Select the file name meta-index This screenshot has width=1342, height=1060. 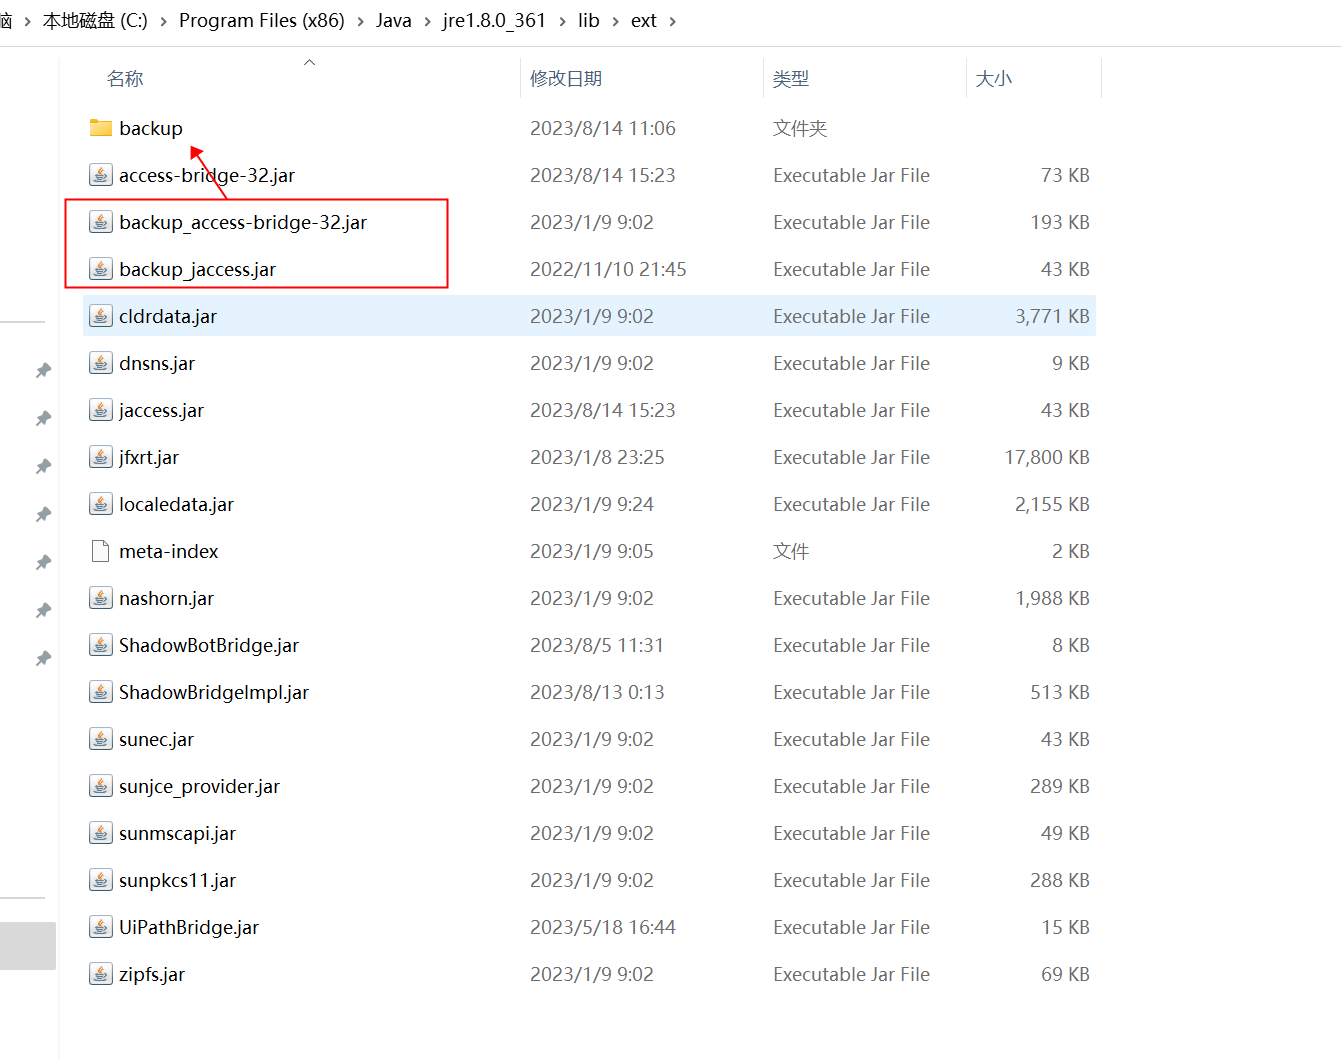[169, 551]
